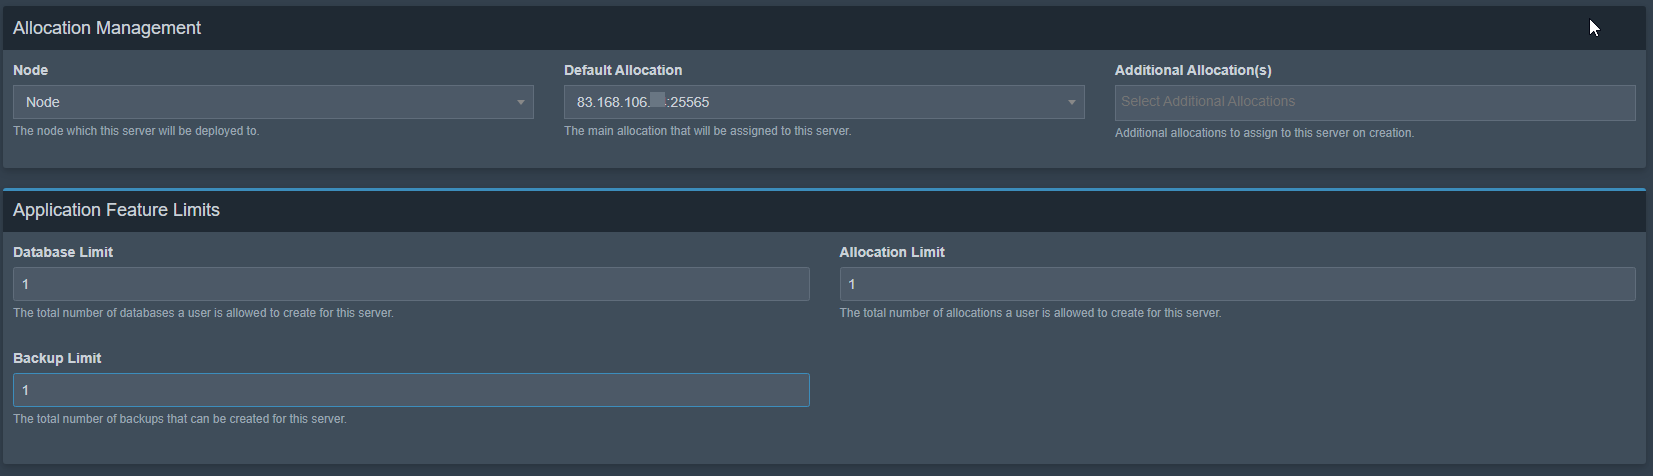Click the "Database Limit" label
1653x476 pixels.
(63, 252)
